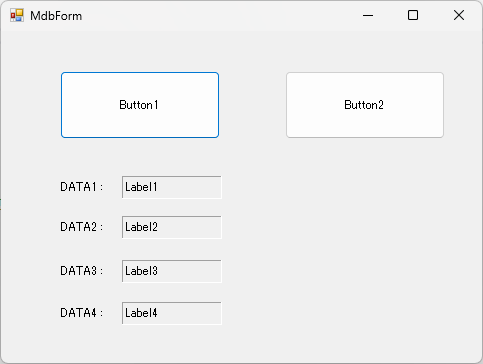Click the empty gap between Button1 and Button2
This screenshot has height=364, width=483.
tap(252, 105)
